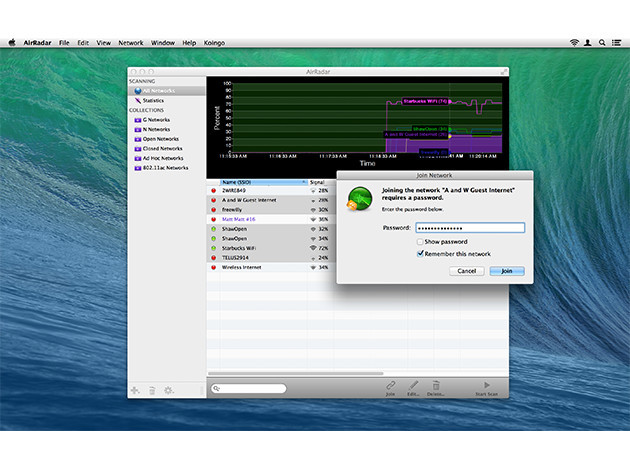The image size is (630, 473).
Task: Select Statistics in the sidebar
Action: [x=153, y=101]
